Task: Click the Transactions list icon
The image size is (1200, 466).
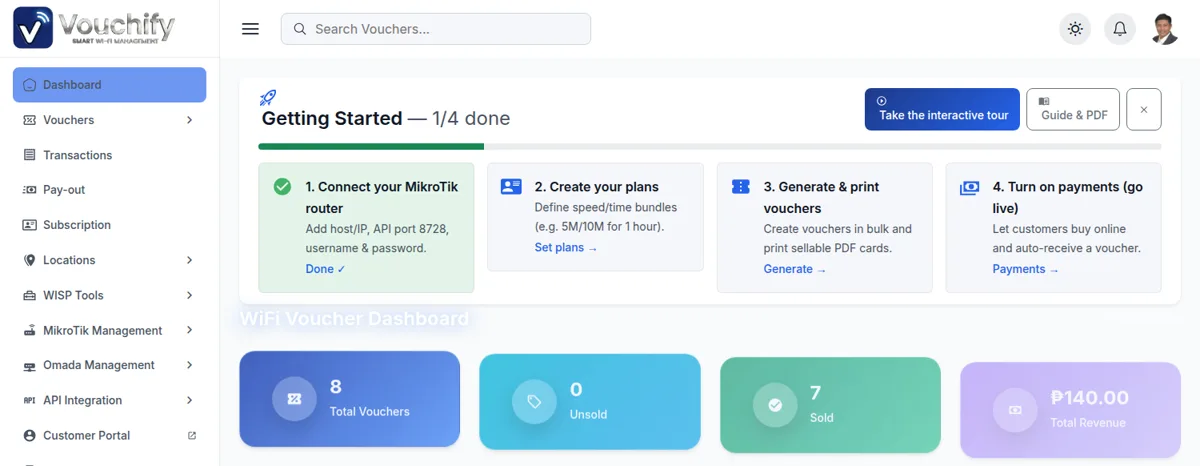Action: pyautogui.click(x=29, y=155)
